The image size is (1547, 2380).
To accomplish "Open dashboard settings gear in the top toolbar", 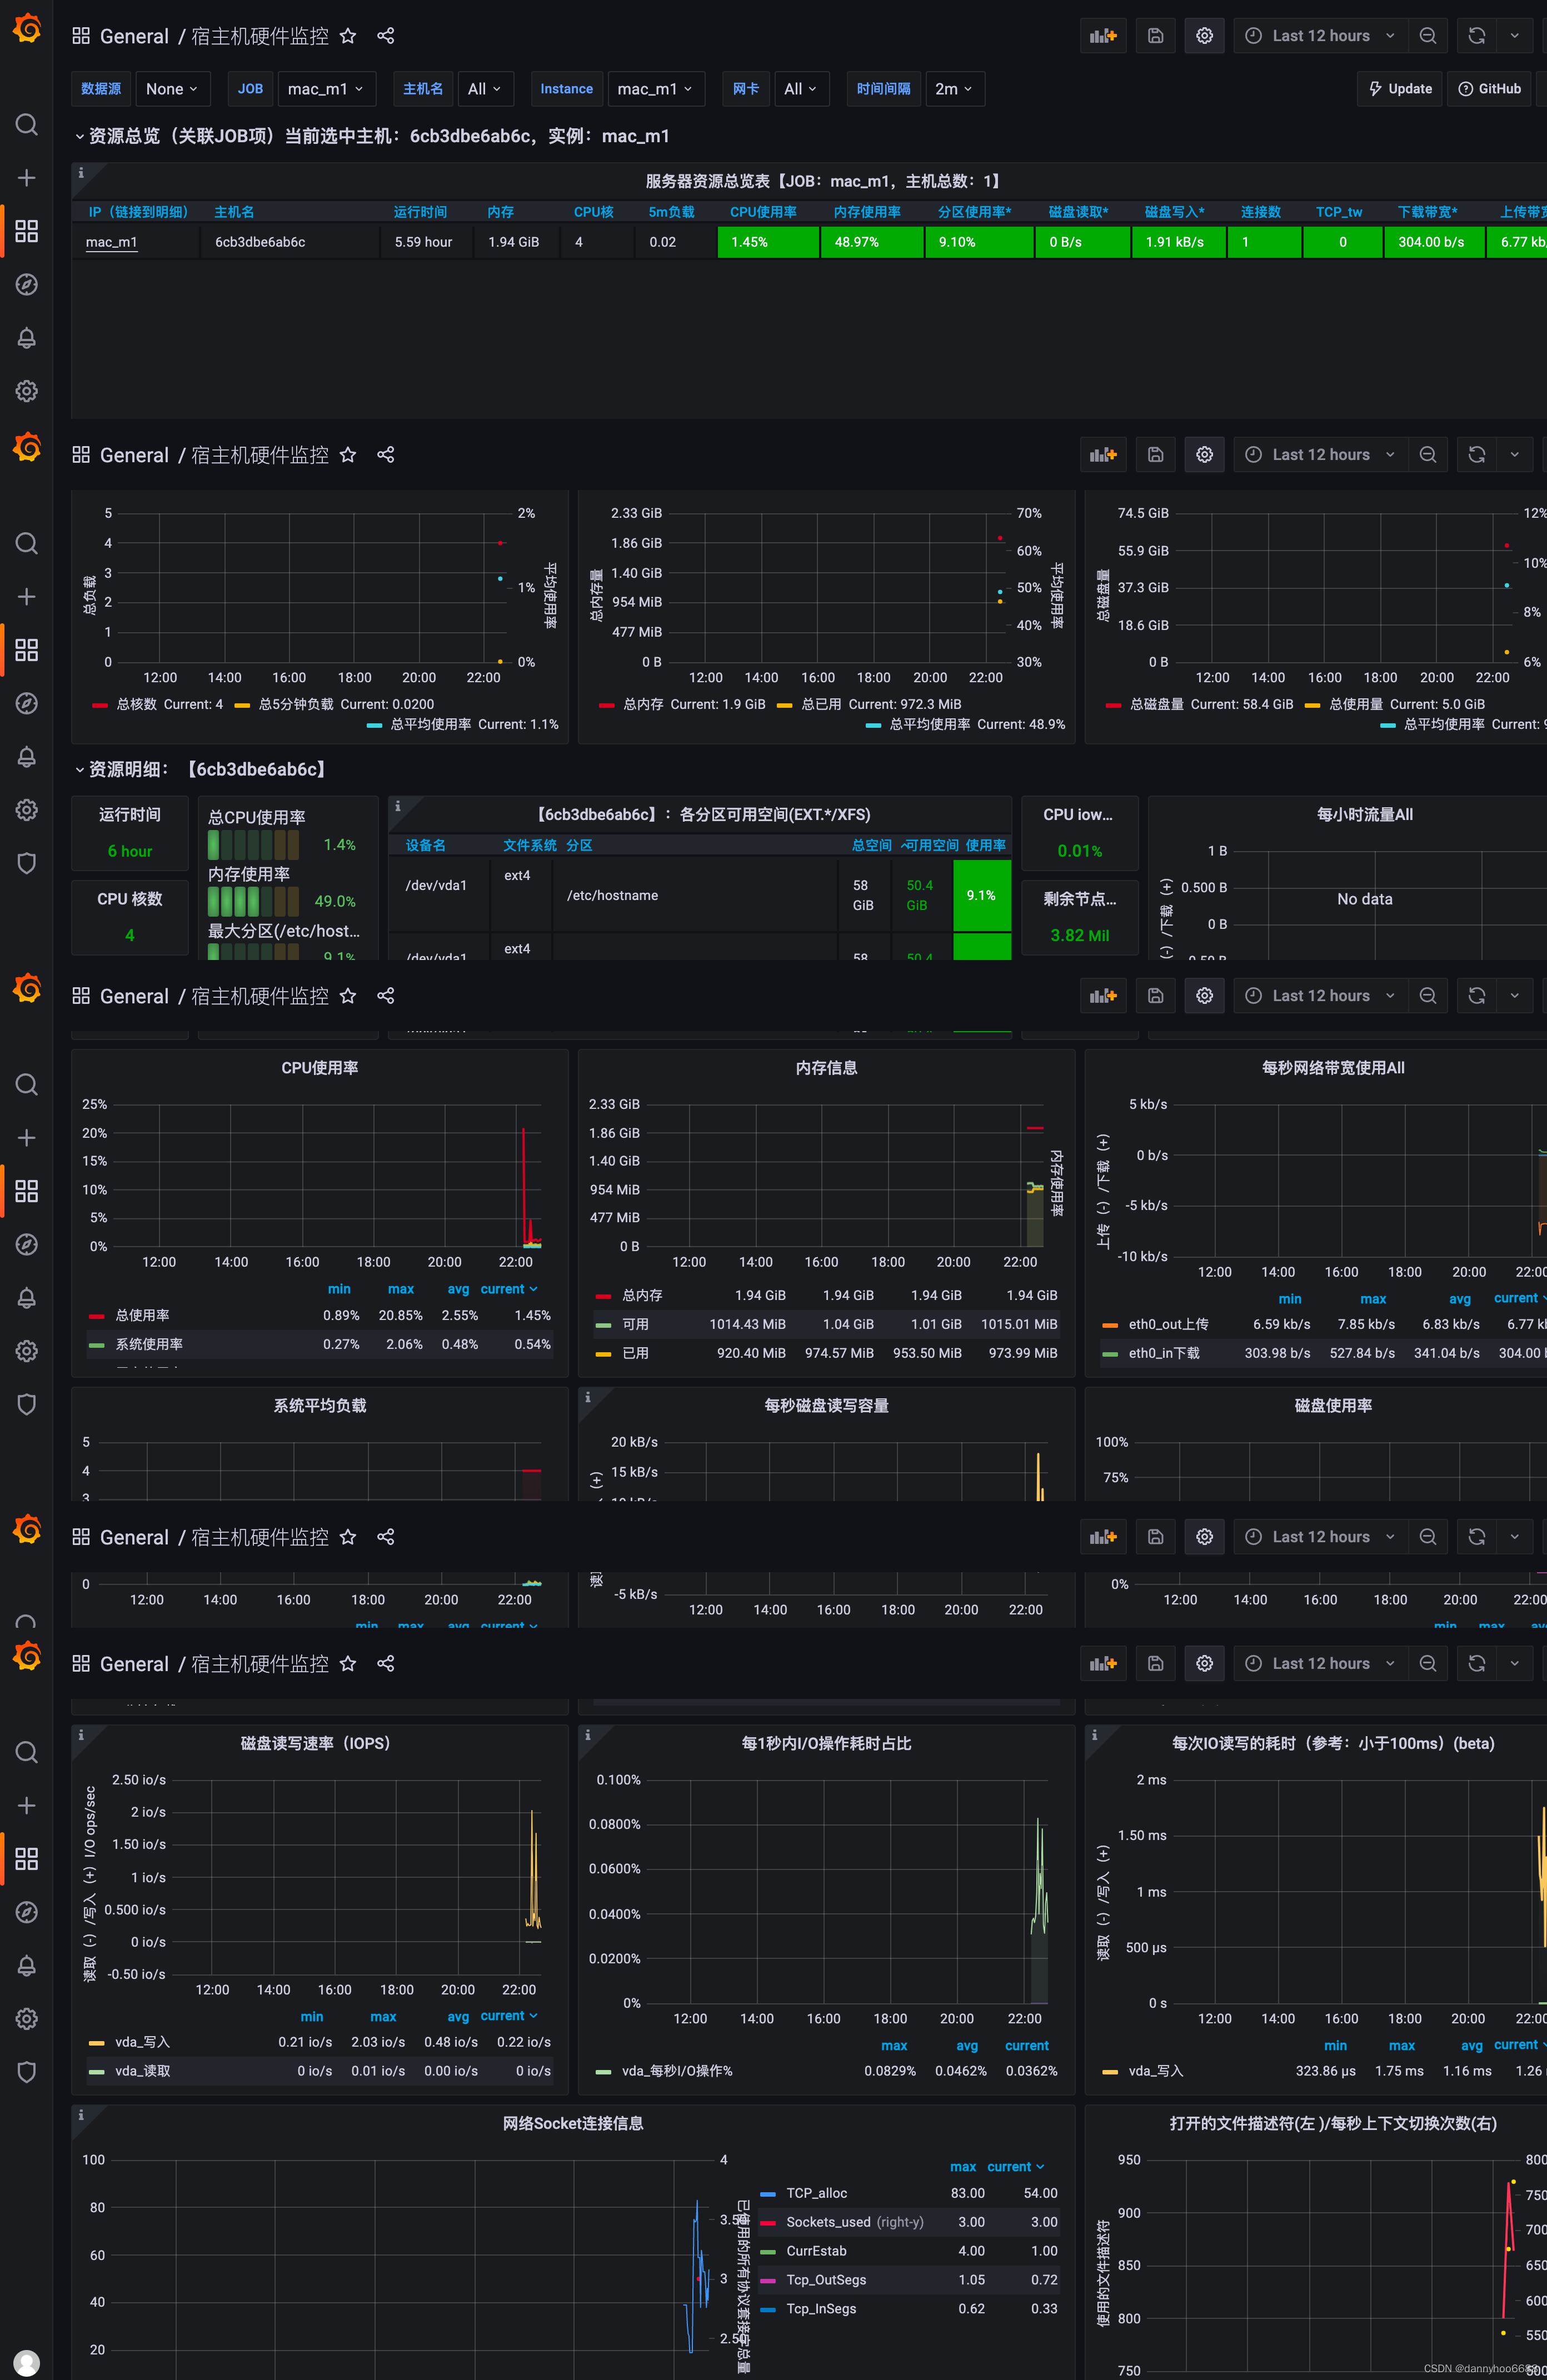I will click(1204, 36).
